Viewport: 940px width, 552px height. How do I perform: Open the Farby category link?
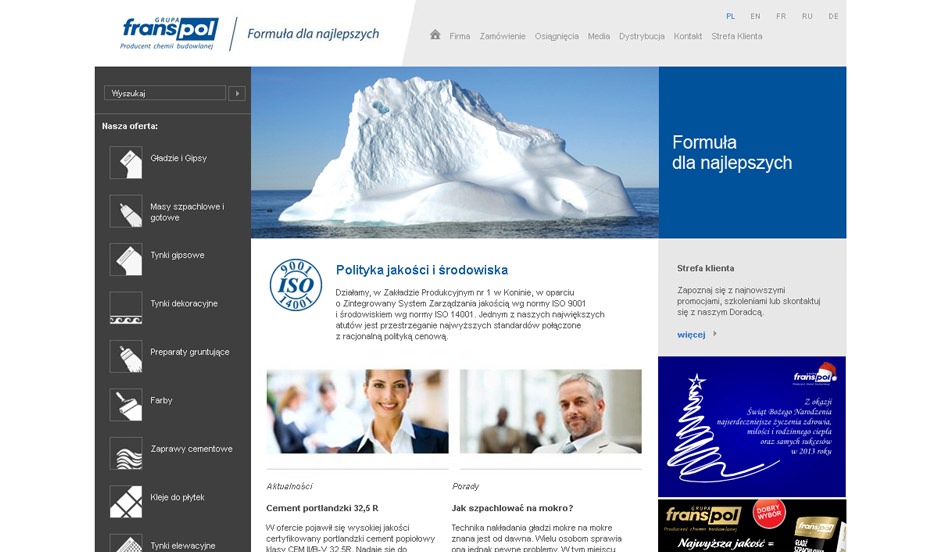[161, 400]
